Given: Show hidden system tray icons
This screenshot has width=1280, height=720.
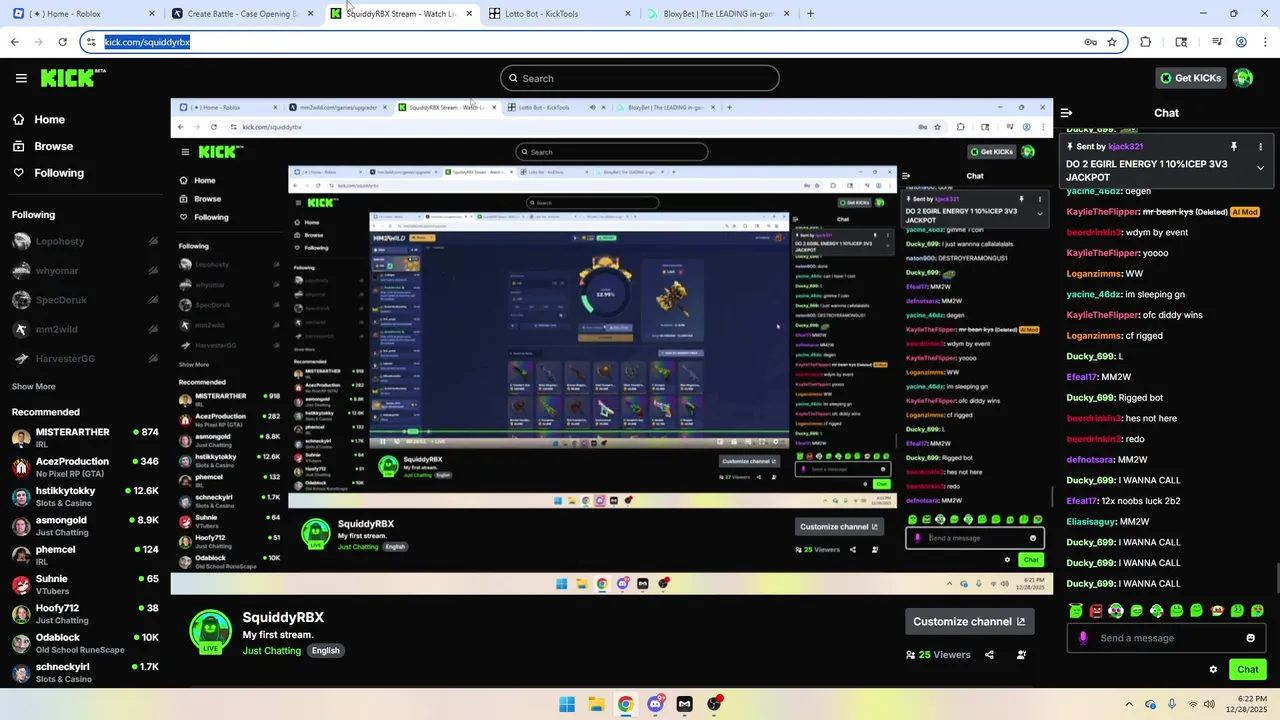Looking at the screenshot, I should pos(1129,704).
